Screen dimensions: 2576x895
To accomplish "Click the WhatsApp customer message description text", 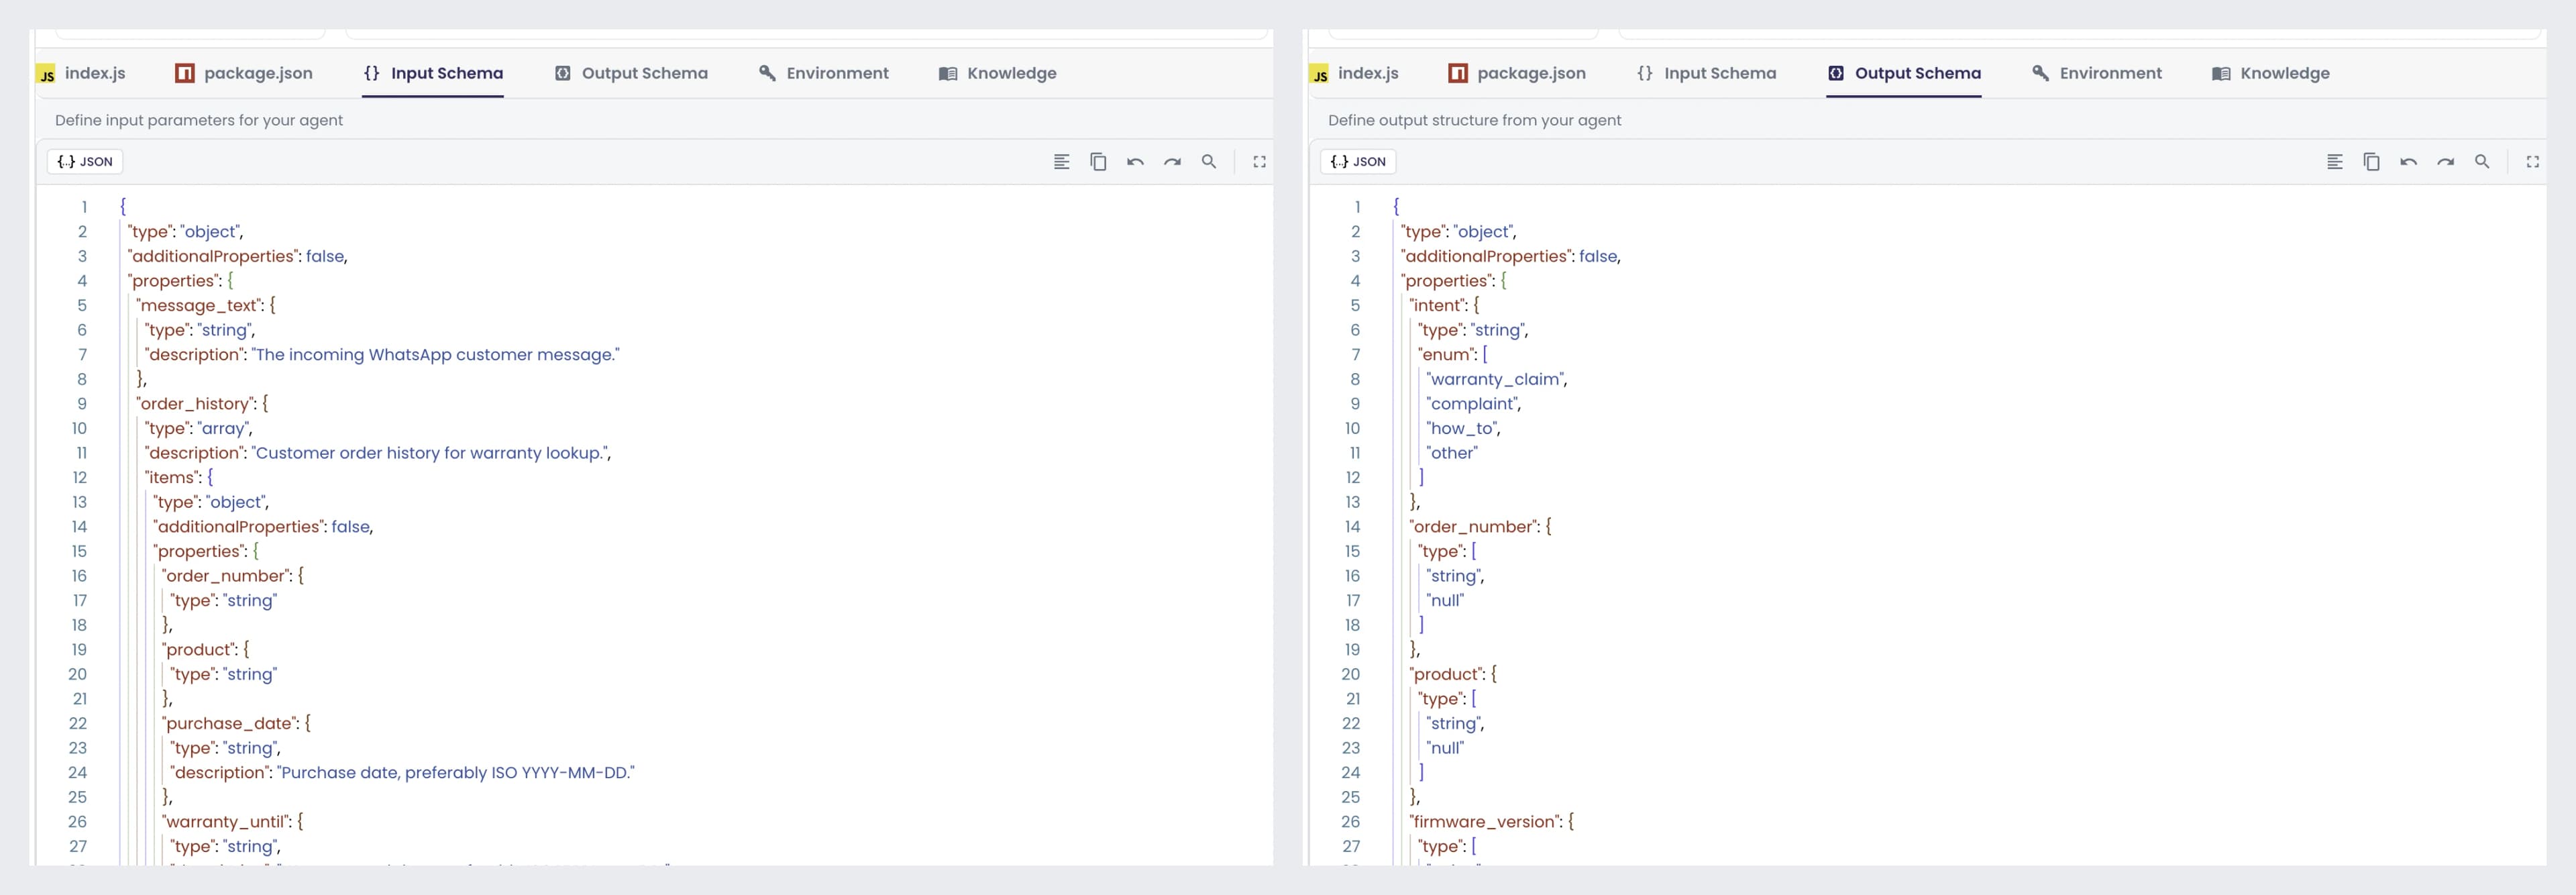I will [x=435, y=354].
